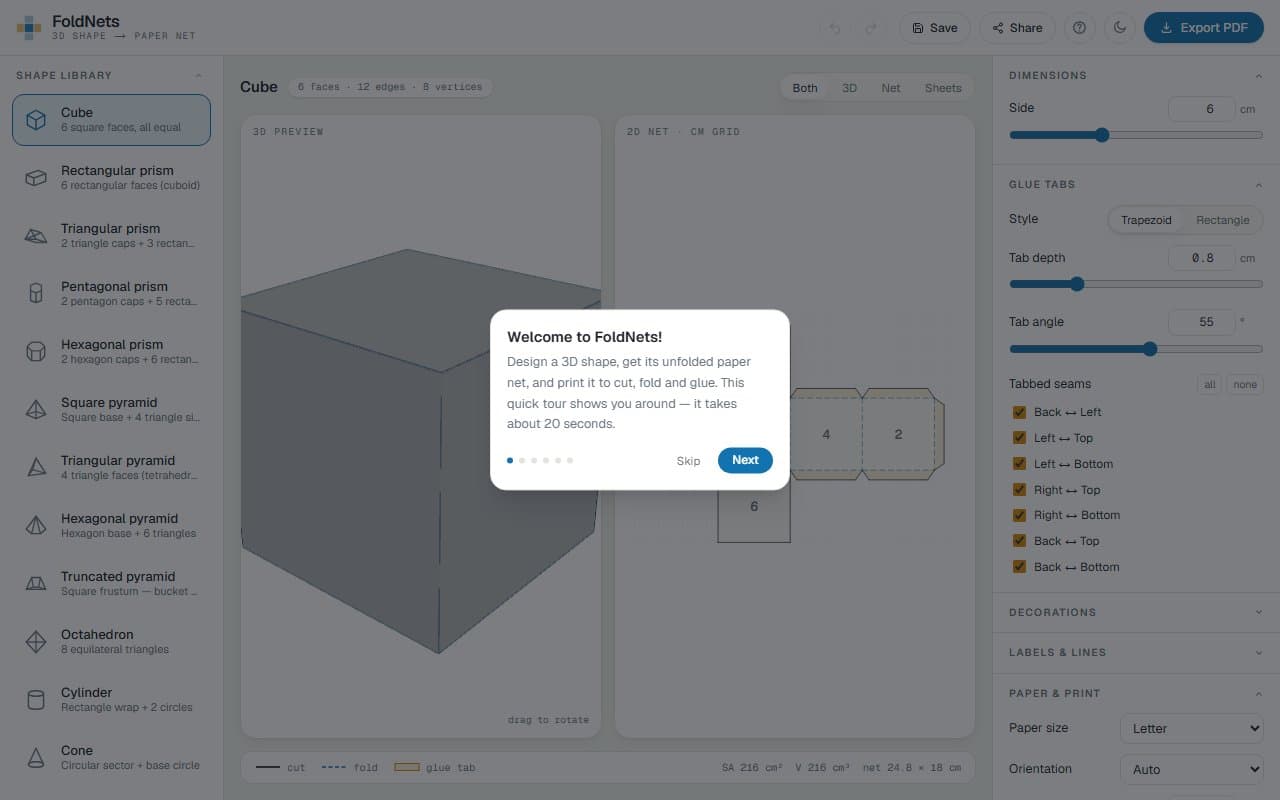
Task: Select Triangular prism shape icon
Action: click(36, 236)
